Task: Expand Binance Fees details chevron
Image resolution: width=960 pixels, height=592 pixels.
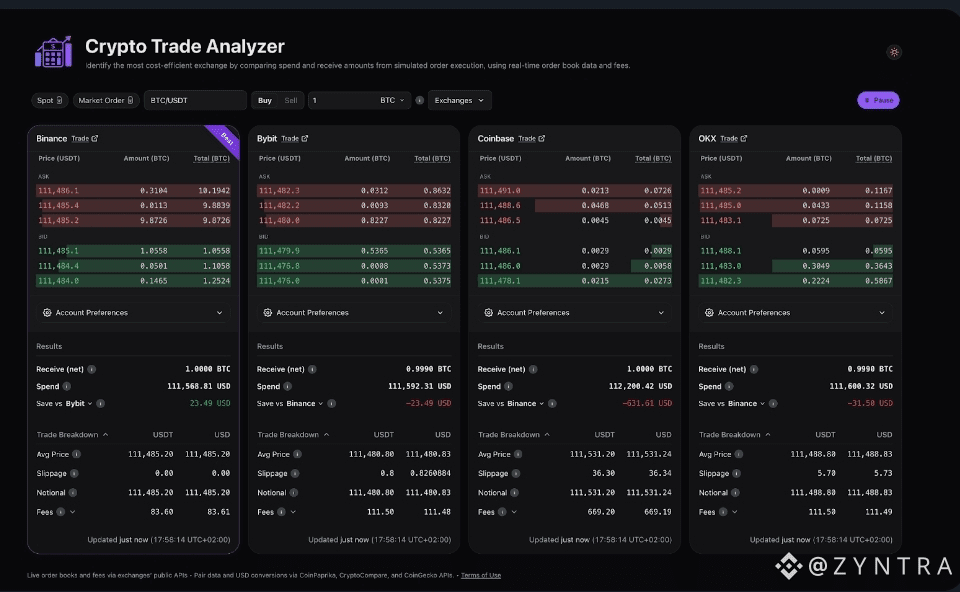Action: [72, 512]
